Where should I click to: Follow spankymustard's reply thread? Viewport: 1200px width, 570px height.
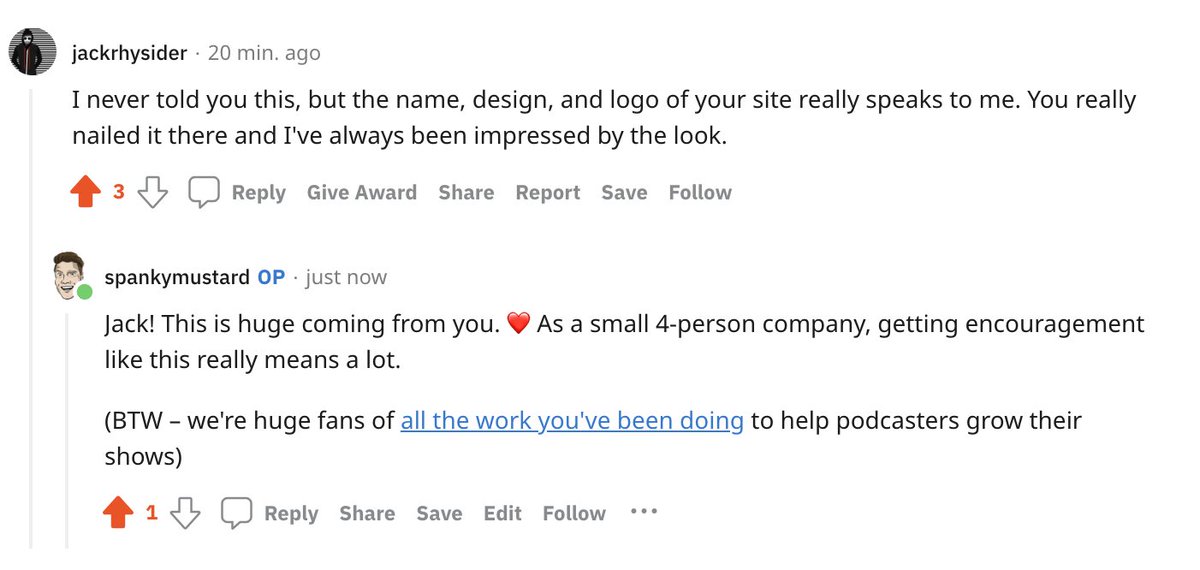point(574,513)
